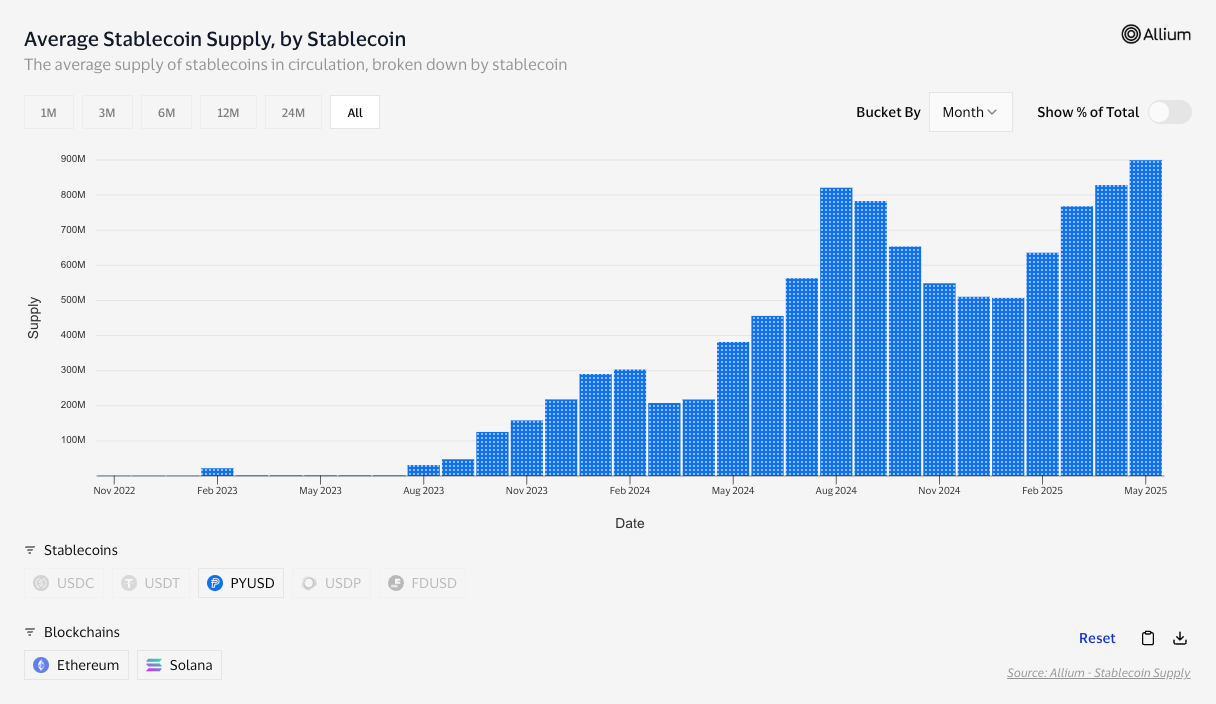
Task: Click the Allium logo icon
Action: [1131, 34]
